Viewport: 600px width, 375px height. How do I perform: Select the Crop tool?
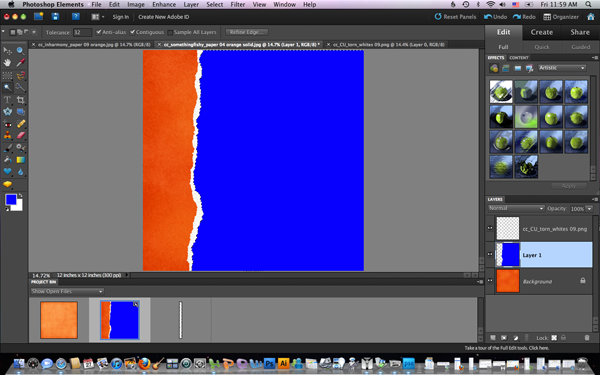pos(20,100)
